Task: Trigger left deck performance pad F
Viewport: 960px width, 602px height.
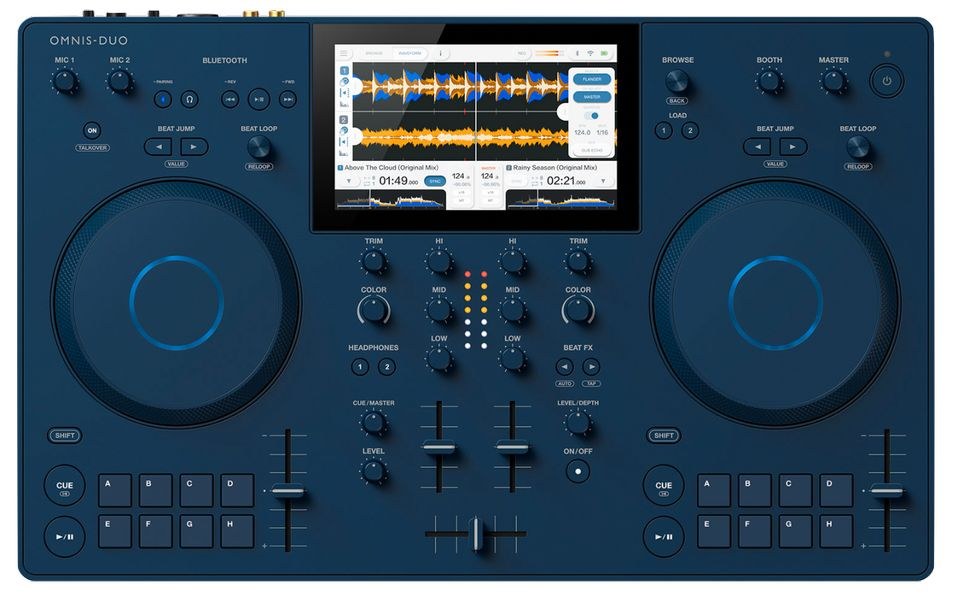Action: pyautogui.click(x=156, y=531)
